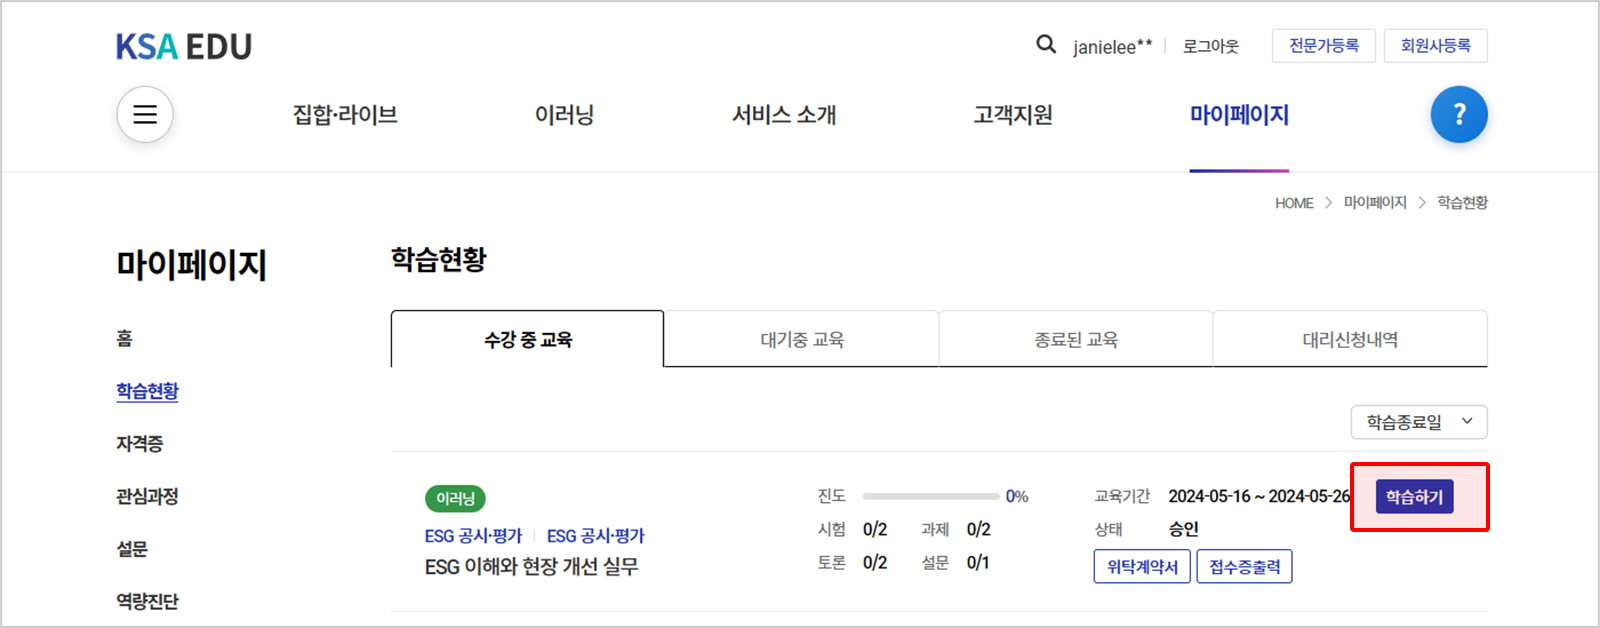This screenshot has height=628, width=1600.
Task: Open the ESG 이해와 현장 개선 실무 course title
Action: 531,567
